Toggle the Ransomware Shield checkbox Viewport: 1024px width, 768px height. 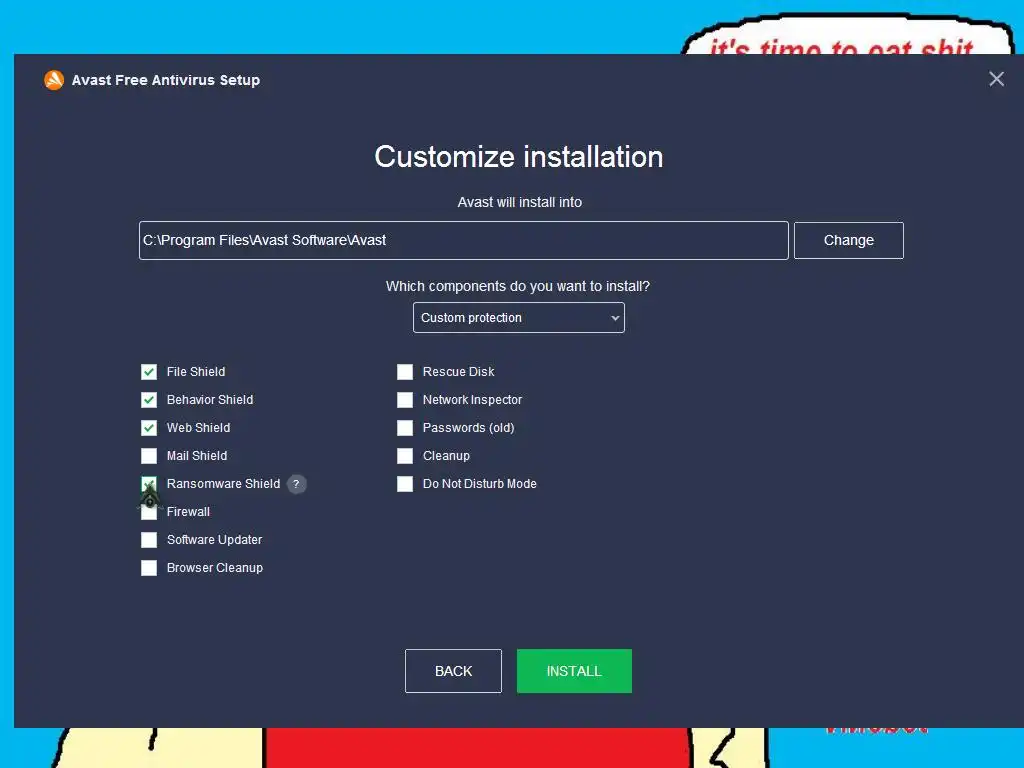click(x=149, y=484)
